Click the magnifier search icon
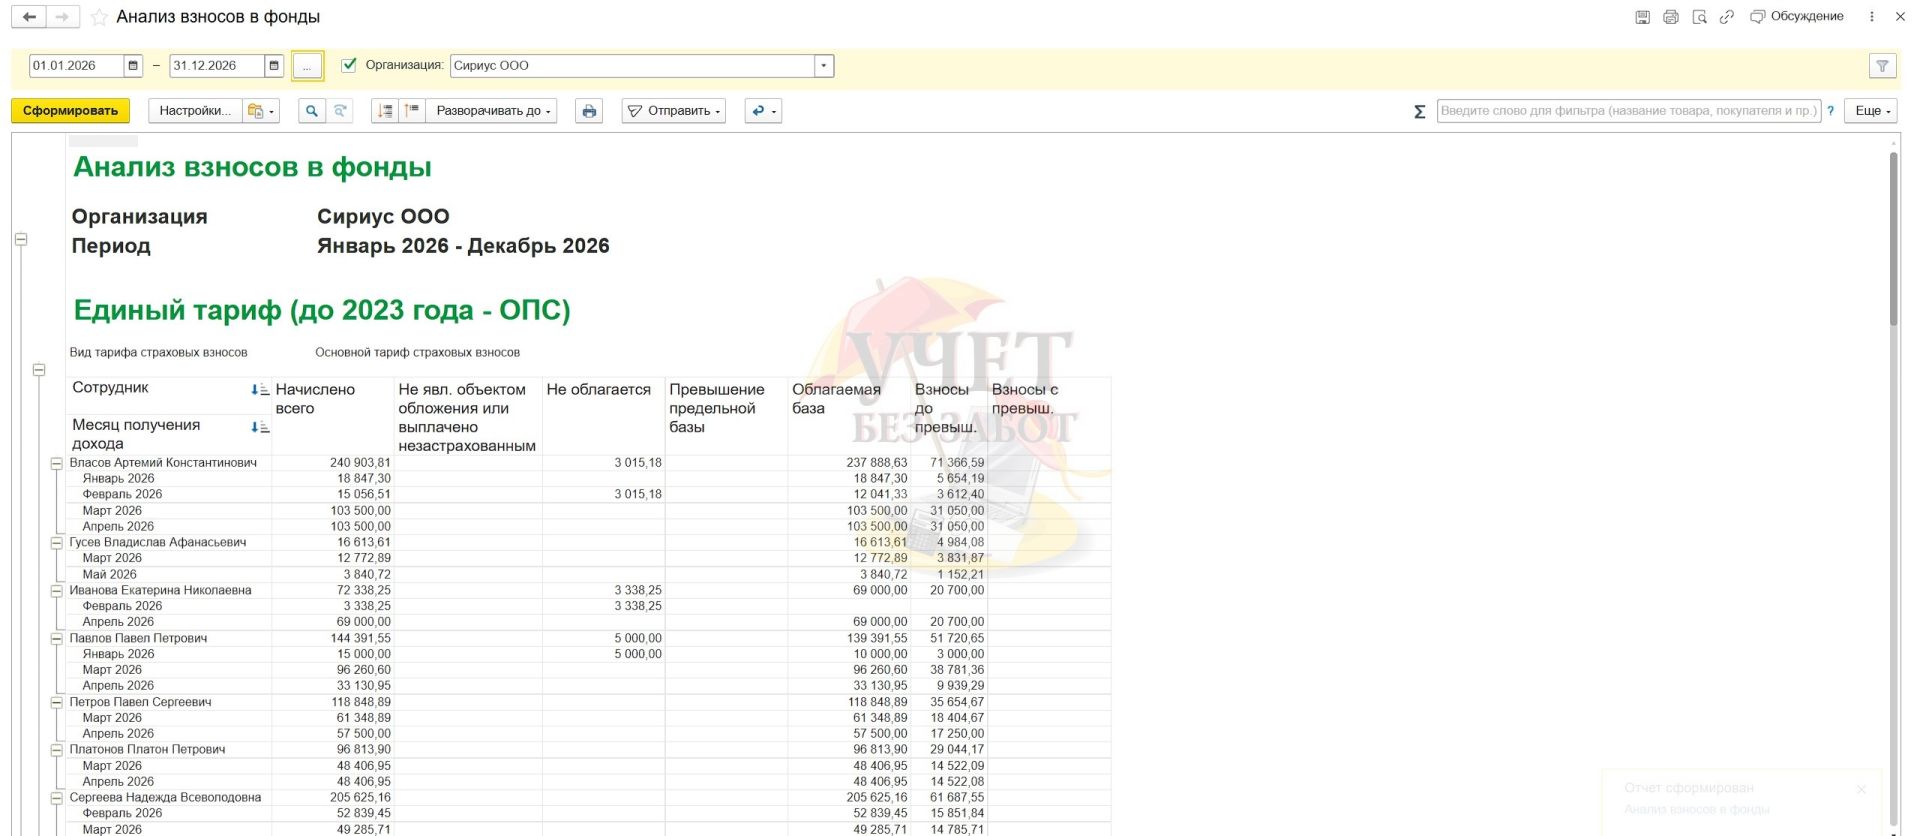 [312, 111]
